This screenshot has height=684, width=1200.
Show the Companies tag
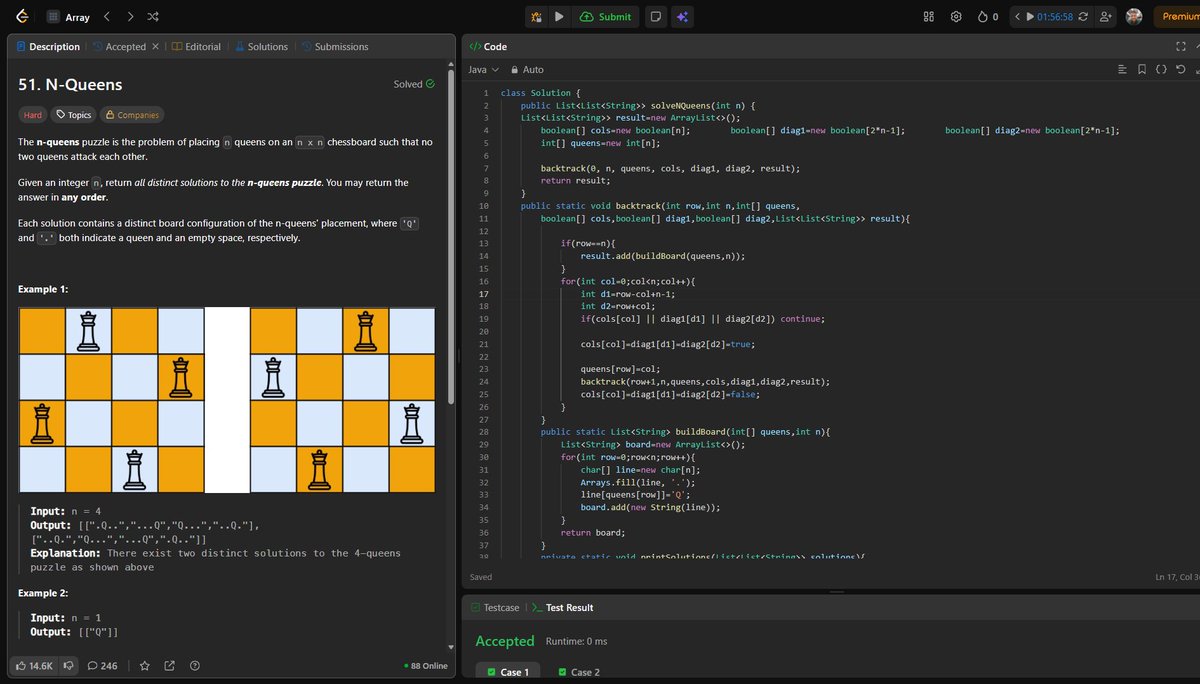132,115
